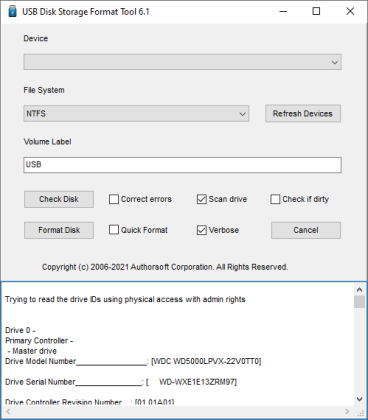Enable the Quick Format checkbox
The height and width of the screenshot is (420, 368).
(114, 230)
